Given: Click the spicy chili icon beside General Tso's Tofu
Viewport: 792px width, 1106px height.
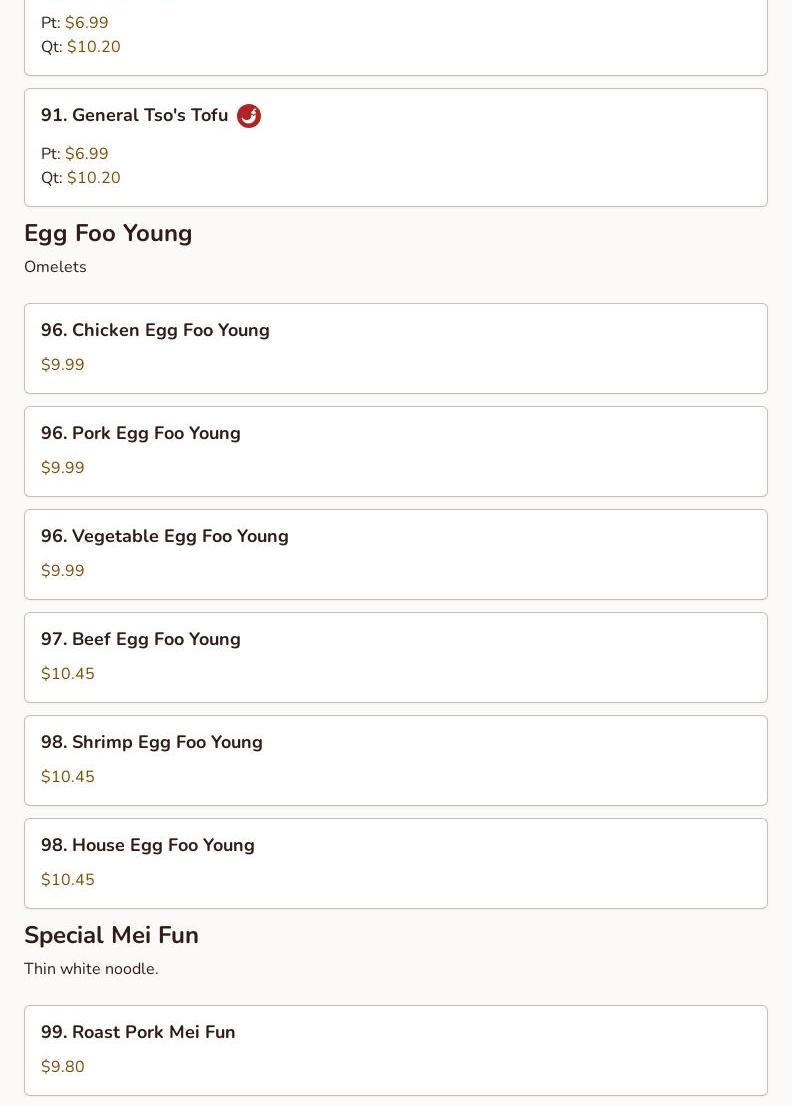Looking at the screenshot, I should pos(249,116).
